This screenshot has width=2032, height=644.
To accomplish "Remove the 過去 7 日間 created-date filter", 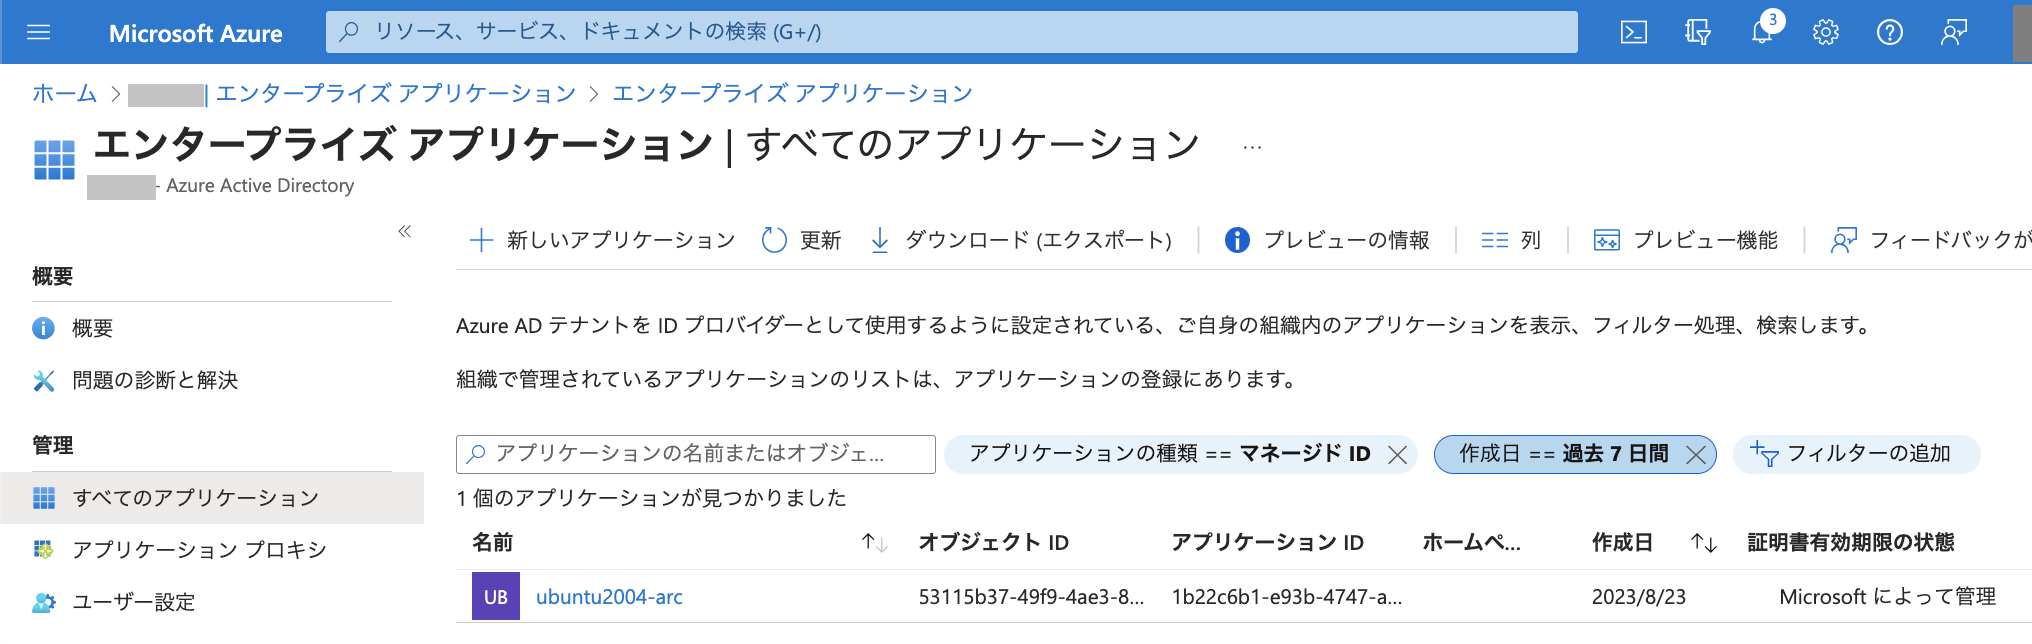I will [1696, 455].
